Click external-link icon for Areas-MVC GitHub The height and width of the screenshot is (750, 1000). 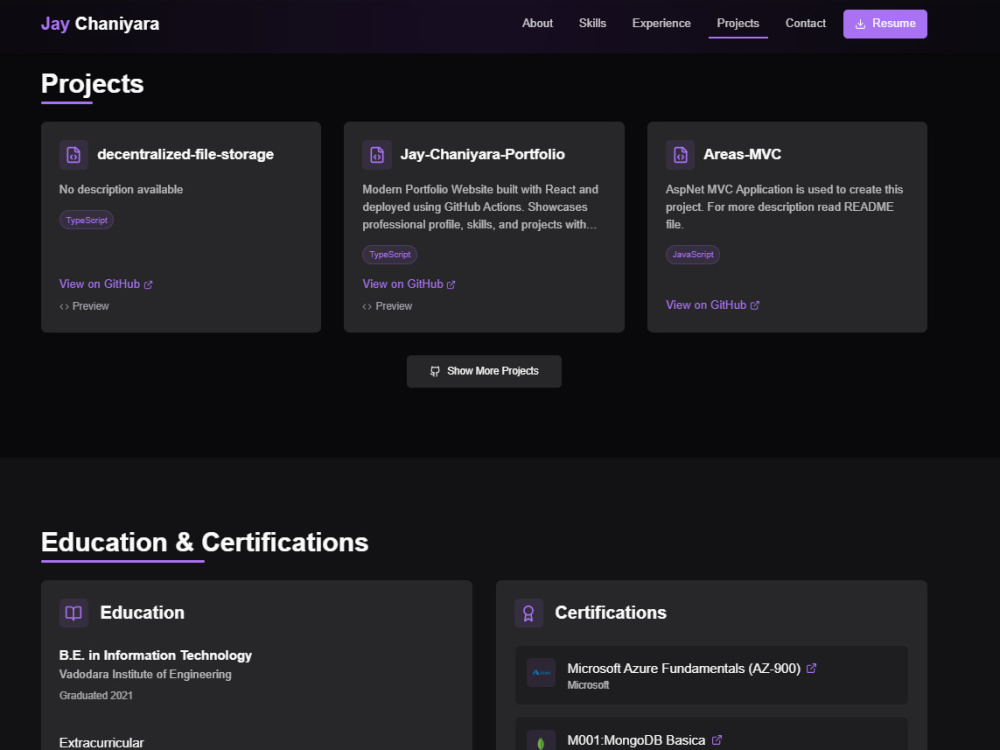pyautogui.click(x=754, y=305)
